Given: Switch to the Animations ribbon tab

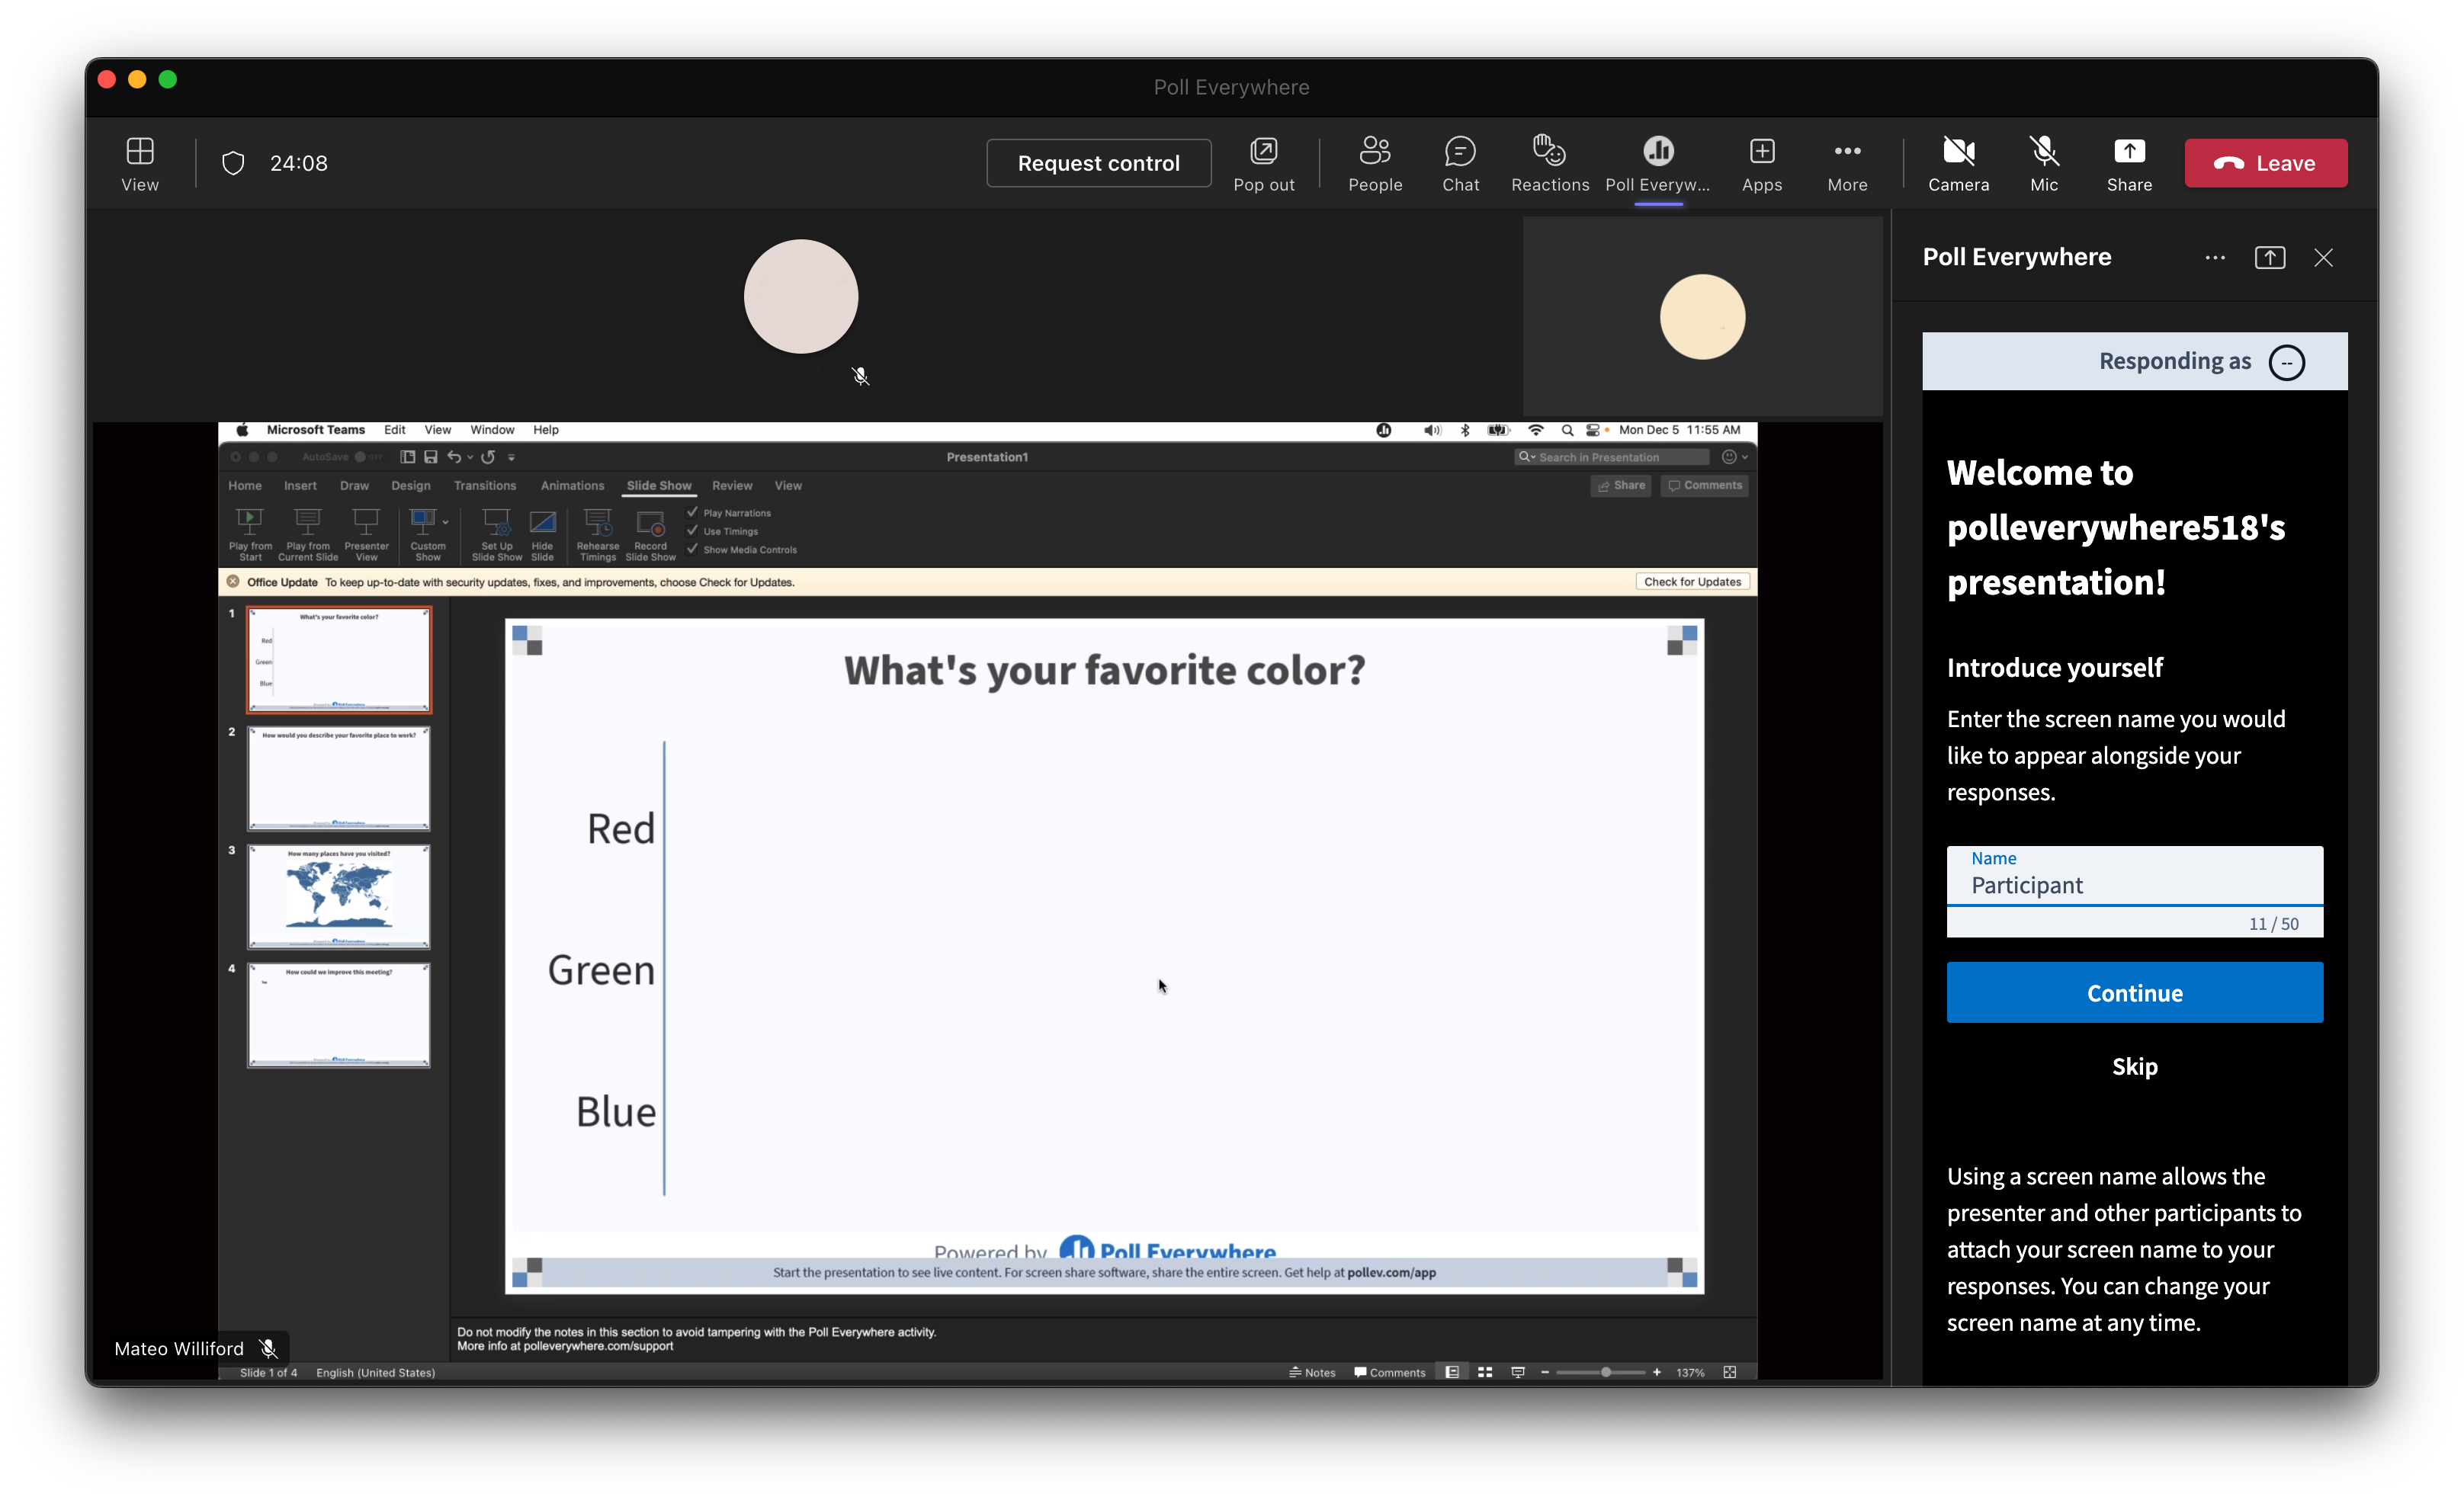Looking at the screenshot, I should click(x=572, y=485).
